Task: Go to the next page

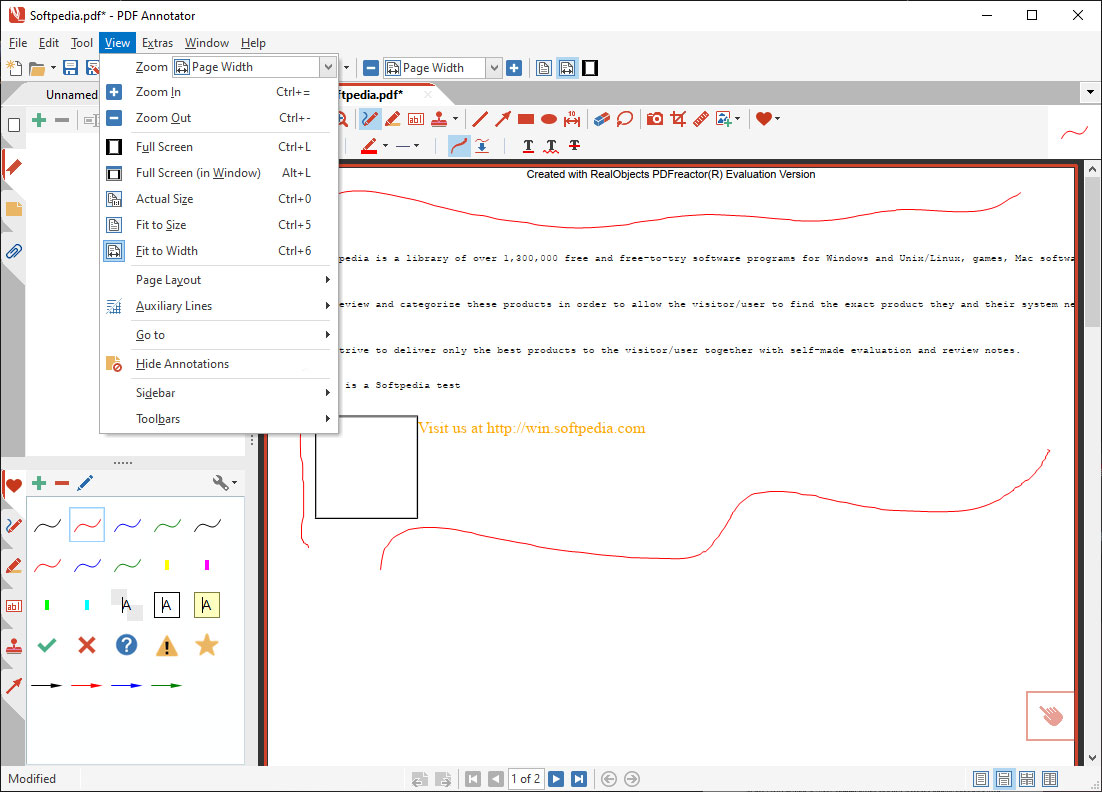Action: click(556, 779)
